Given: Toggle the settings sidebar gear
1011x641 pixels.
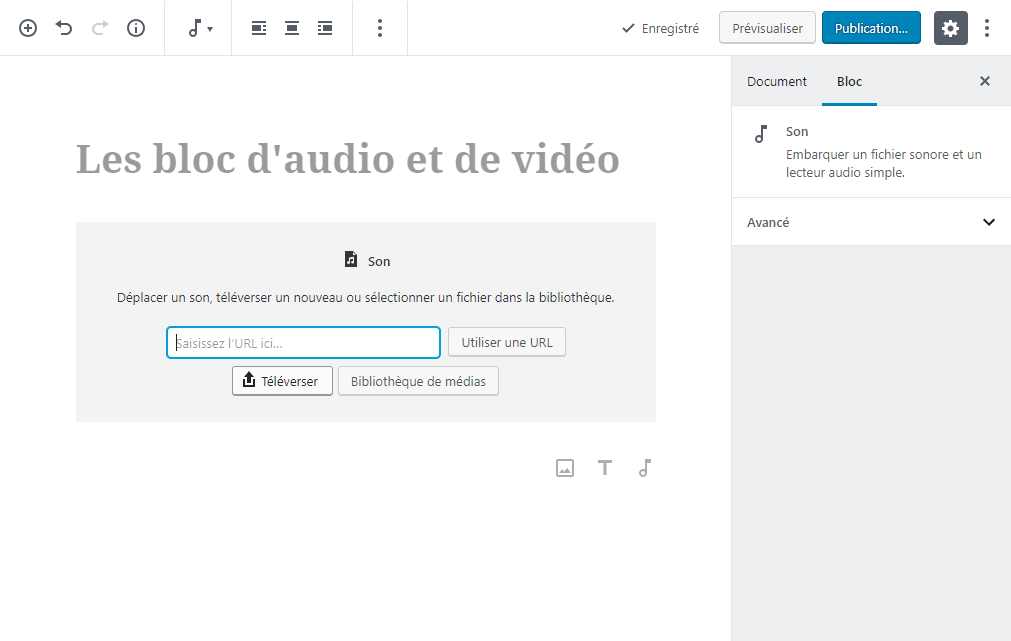Looking at the screenshot, I should pyautogui.click(x=950, y=28).
